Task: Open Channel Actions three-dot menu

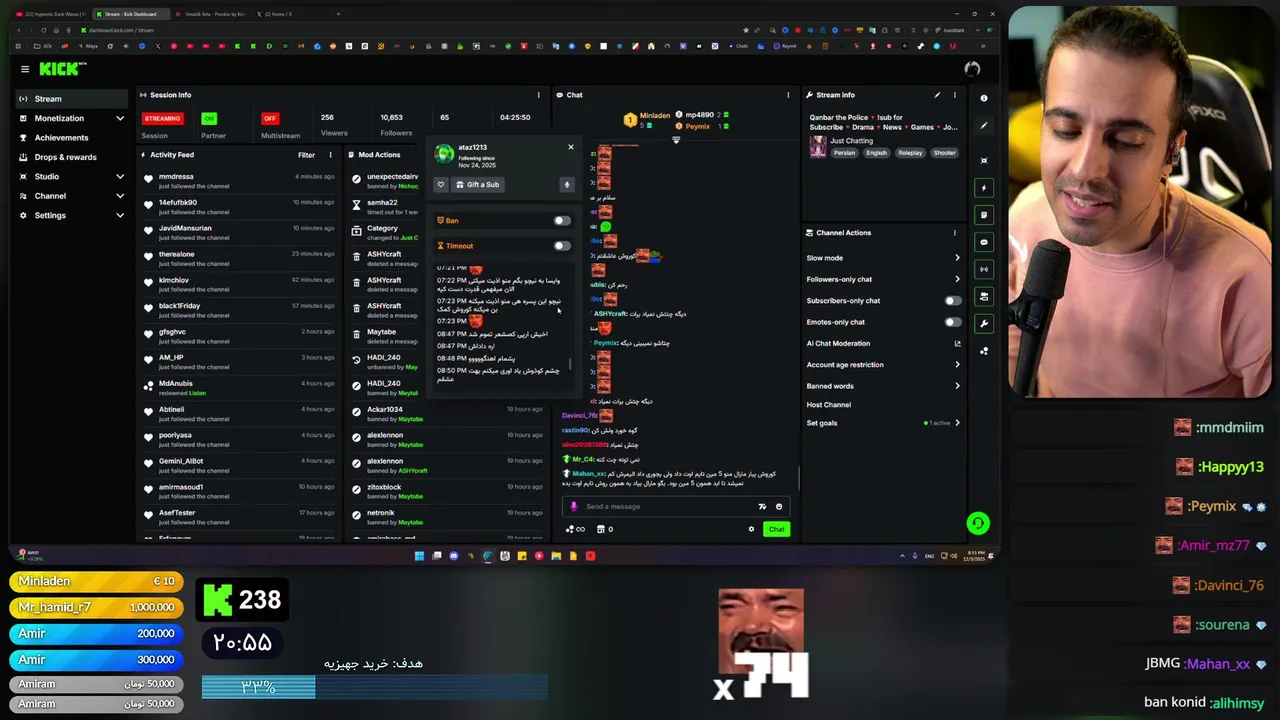Action: coord(954,233)
